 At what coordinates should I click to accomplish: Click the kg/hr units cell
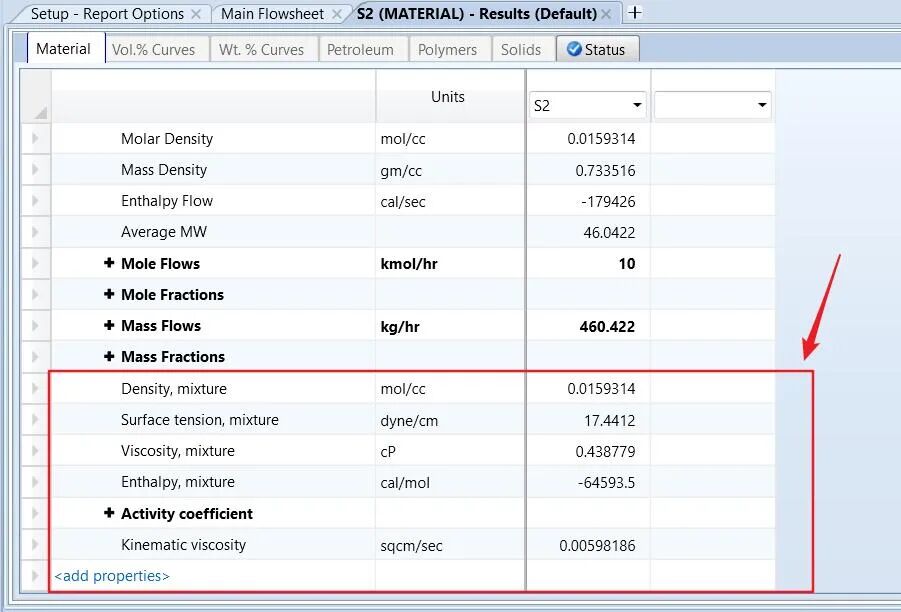(x=450, y=326)
